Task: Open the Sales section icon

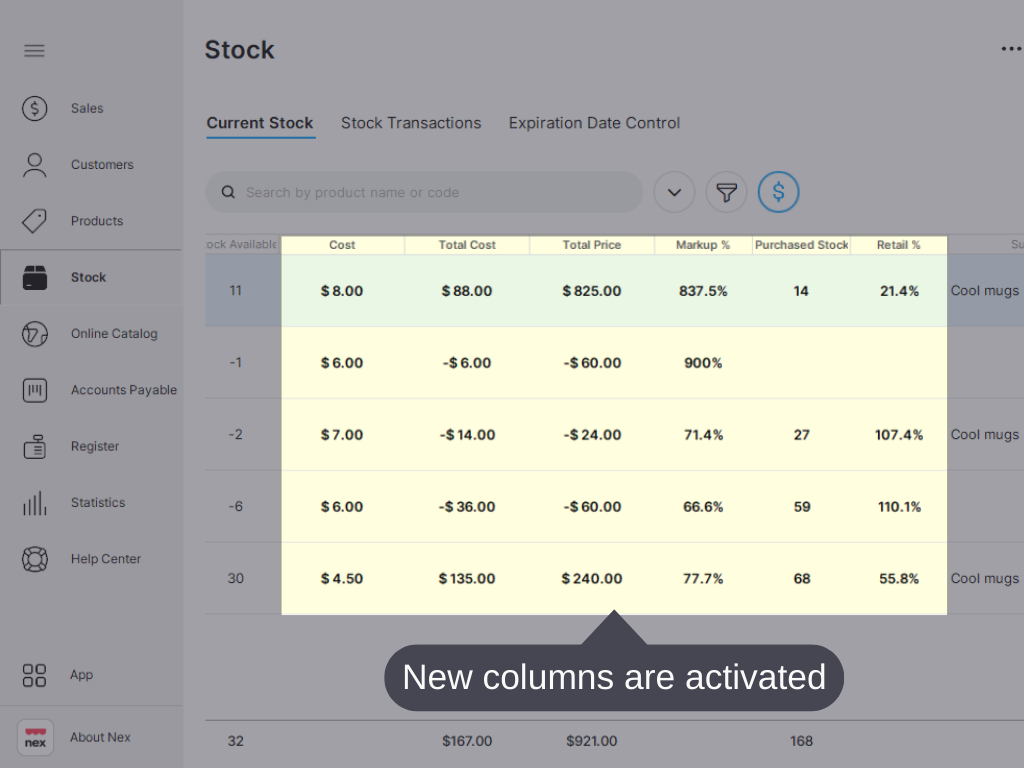Action: [34, 108]
